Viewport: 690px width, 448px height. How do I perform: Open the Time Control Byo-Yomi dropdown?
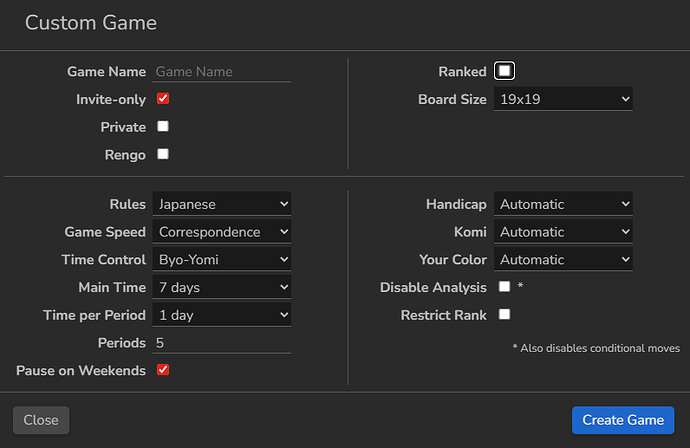[222, 259]
